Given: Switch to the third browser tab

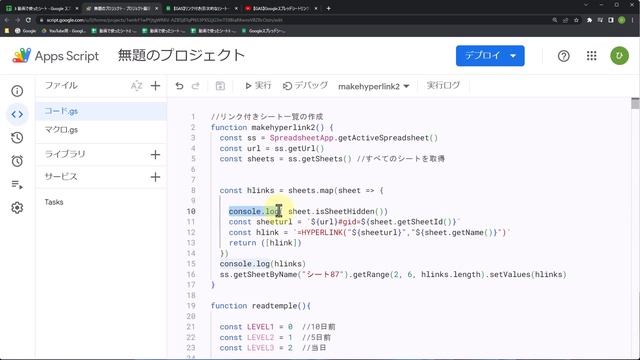Looking at the screenshot, I should coord(202,8).
